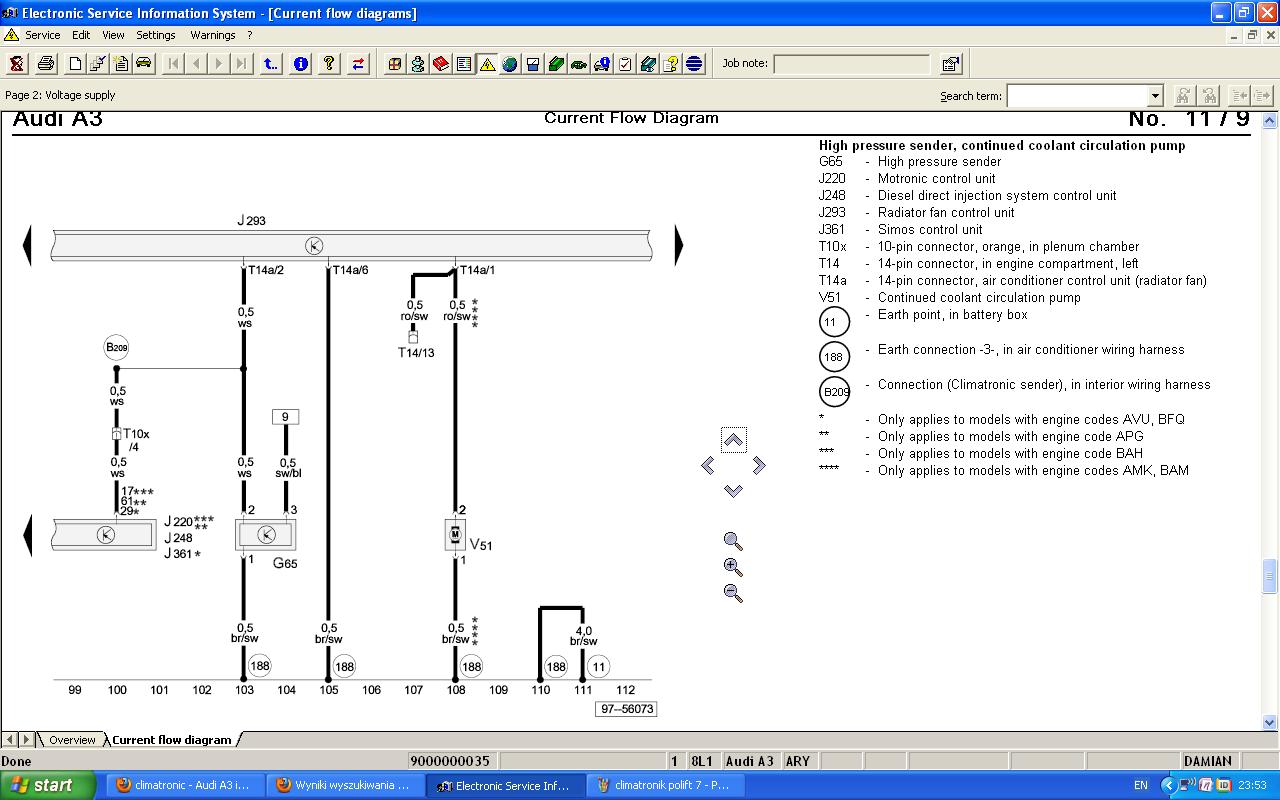The width and height of the screenshot is (1280, 800).
Task: Pan diagram right with the right chevron
Action: point(759,465)
